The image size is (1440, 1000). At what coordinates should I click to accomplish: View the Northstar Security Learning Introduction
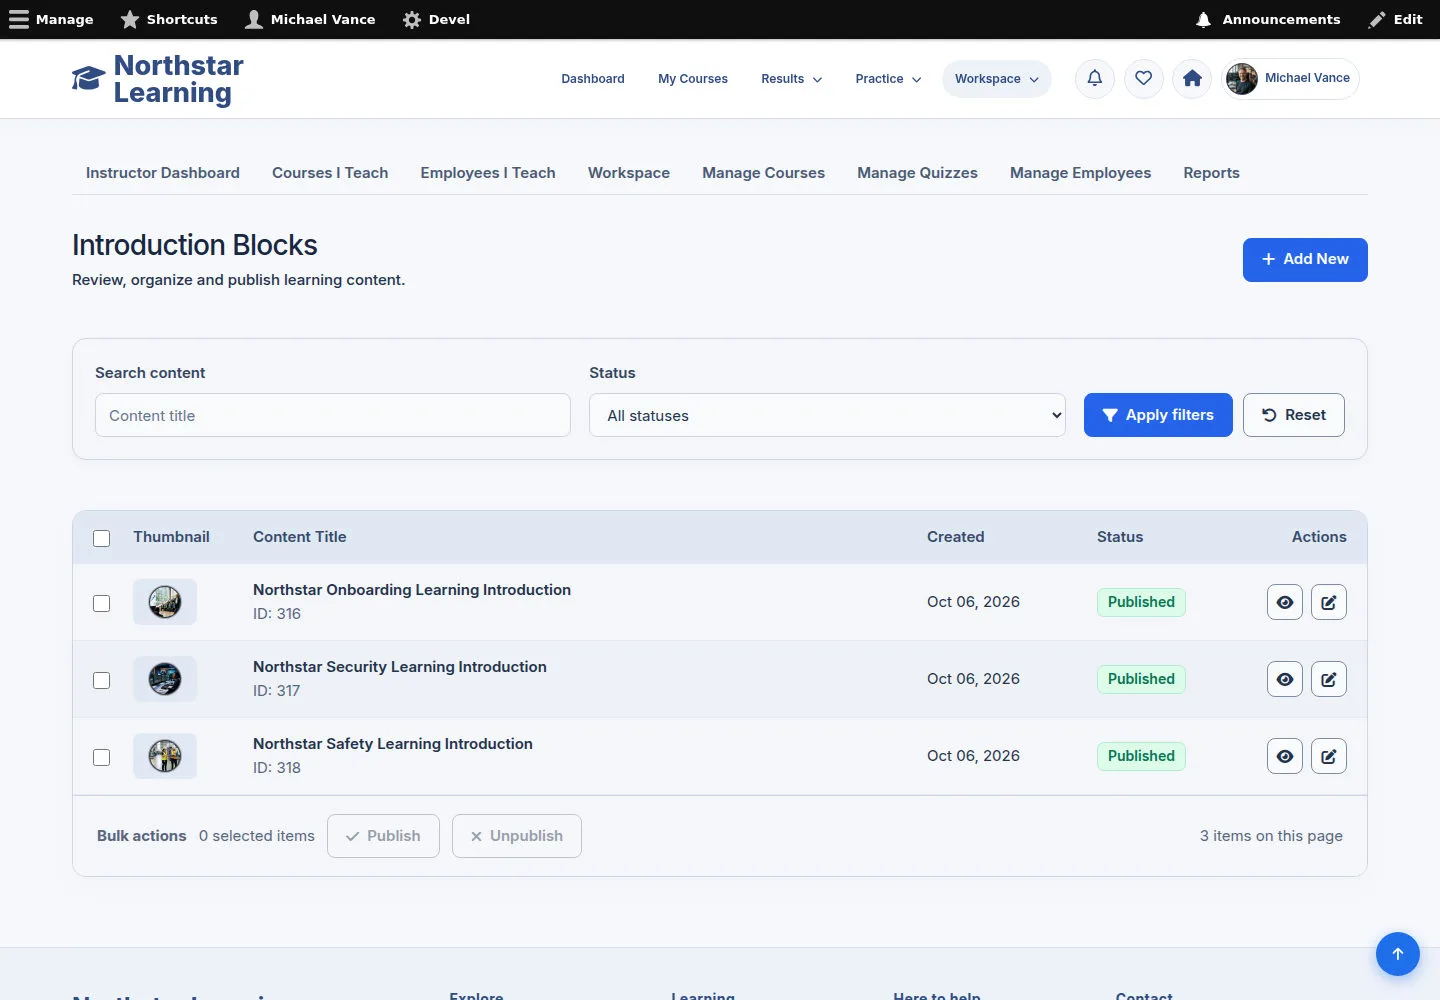click(x=1285, y=679)
